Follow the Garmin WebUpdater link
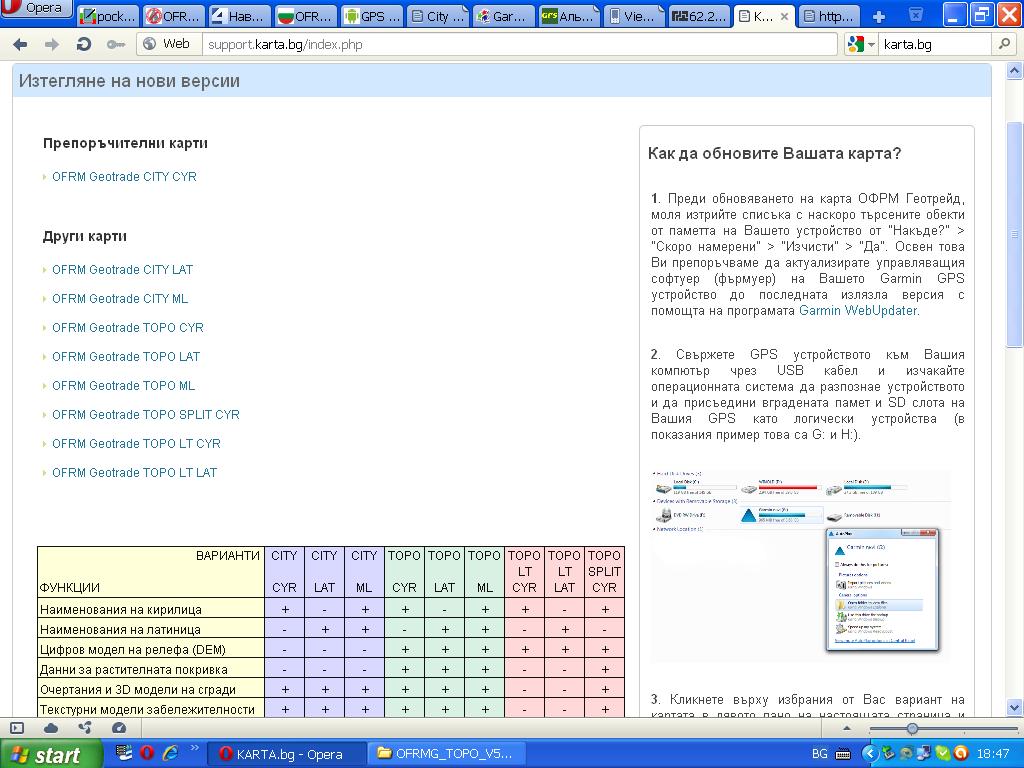The height and width of the screenshot is (768, 1024). pos(857,311)
